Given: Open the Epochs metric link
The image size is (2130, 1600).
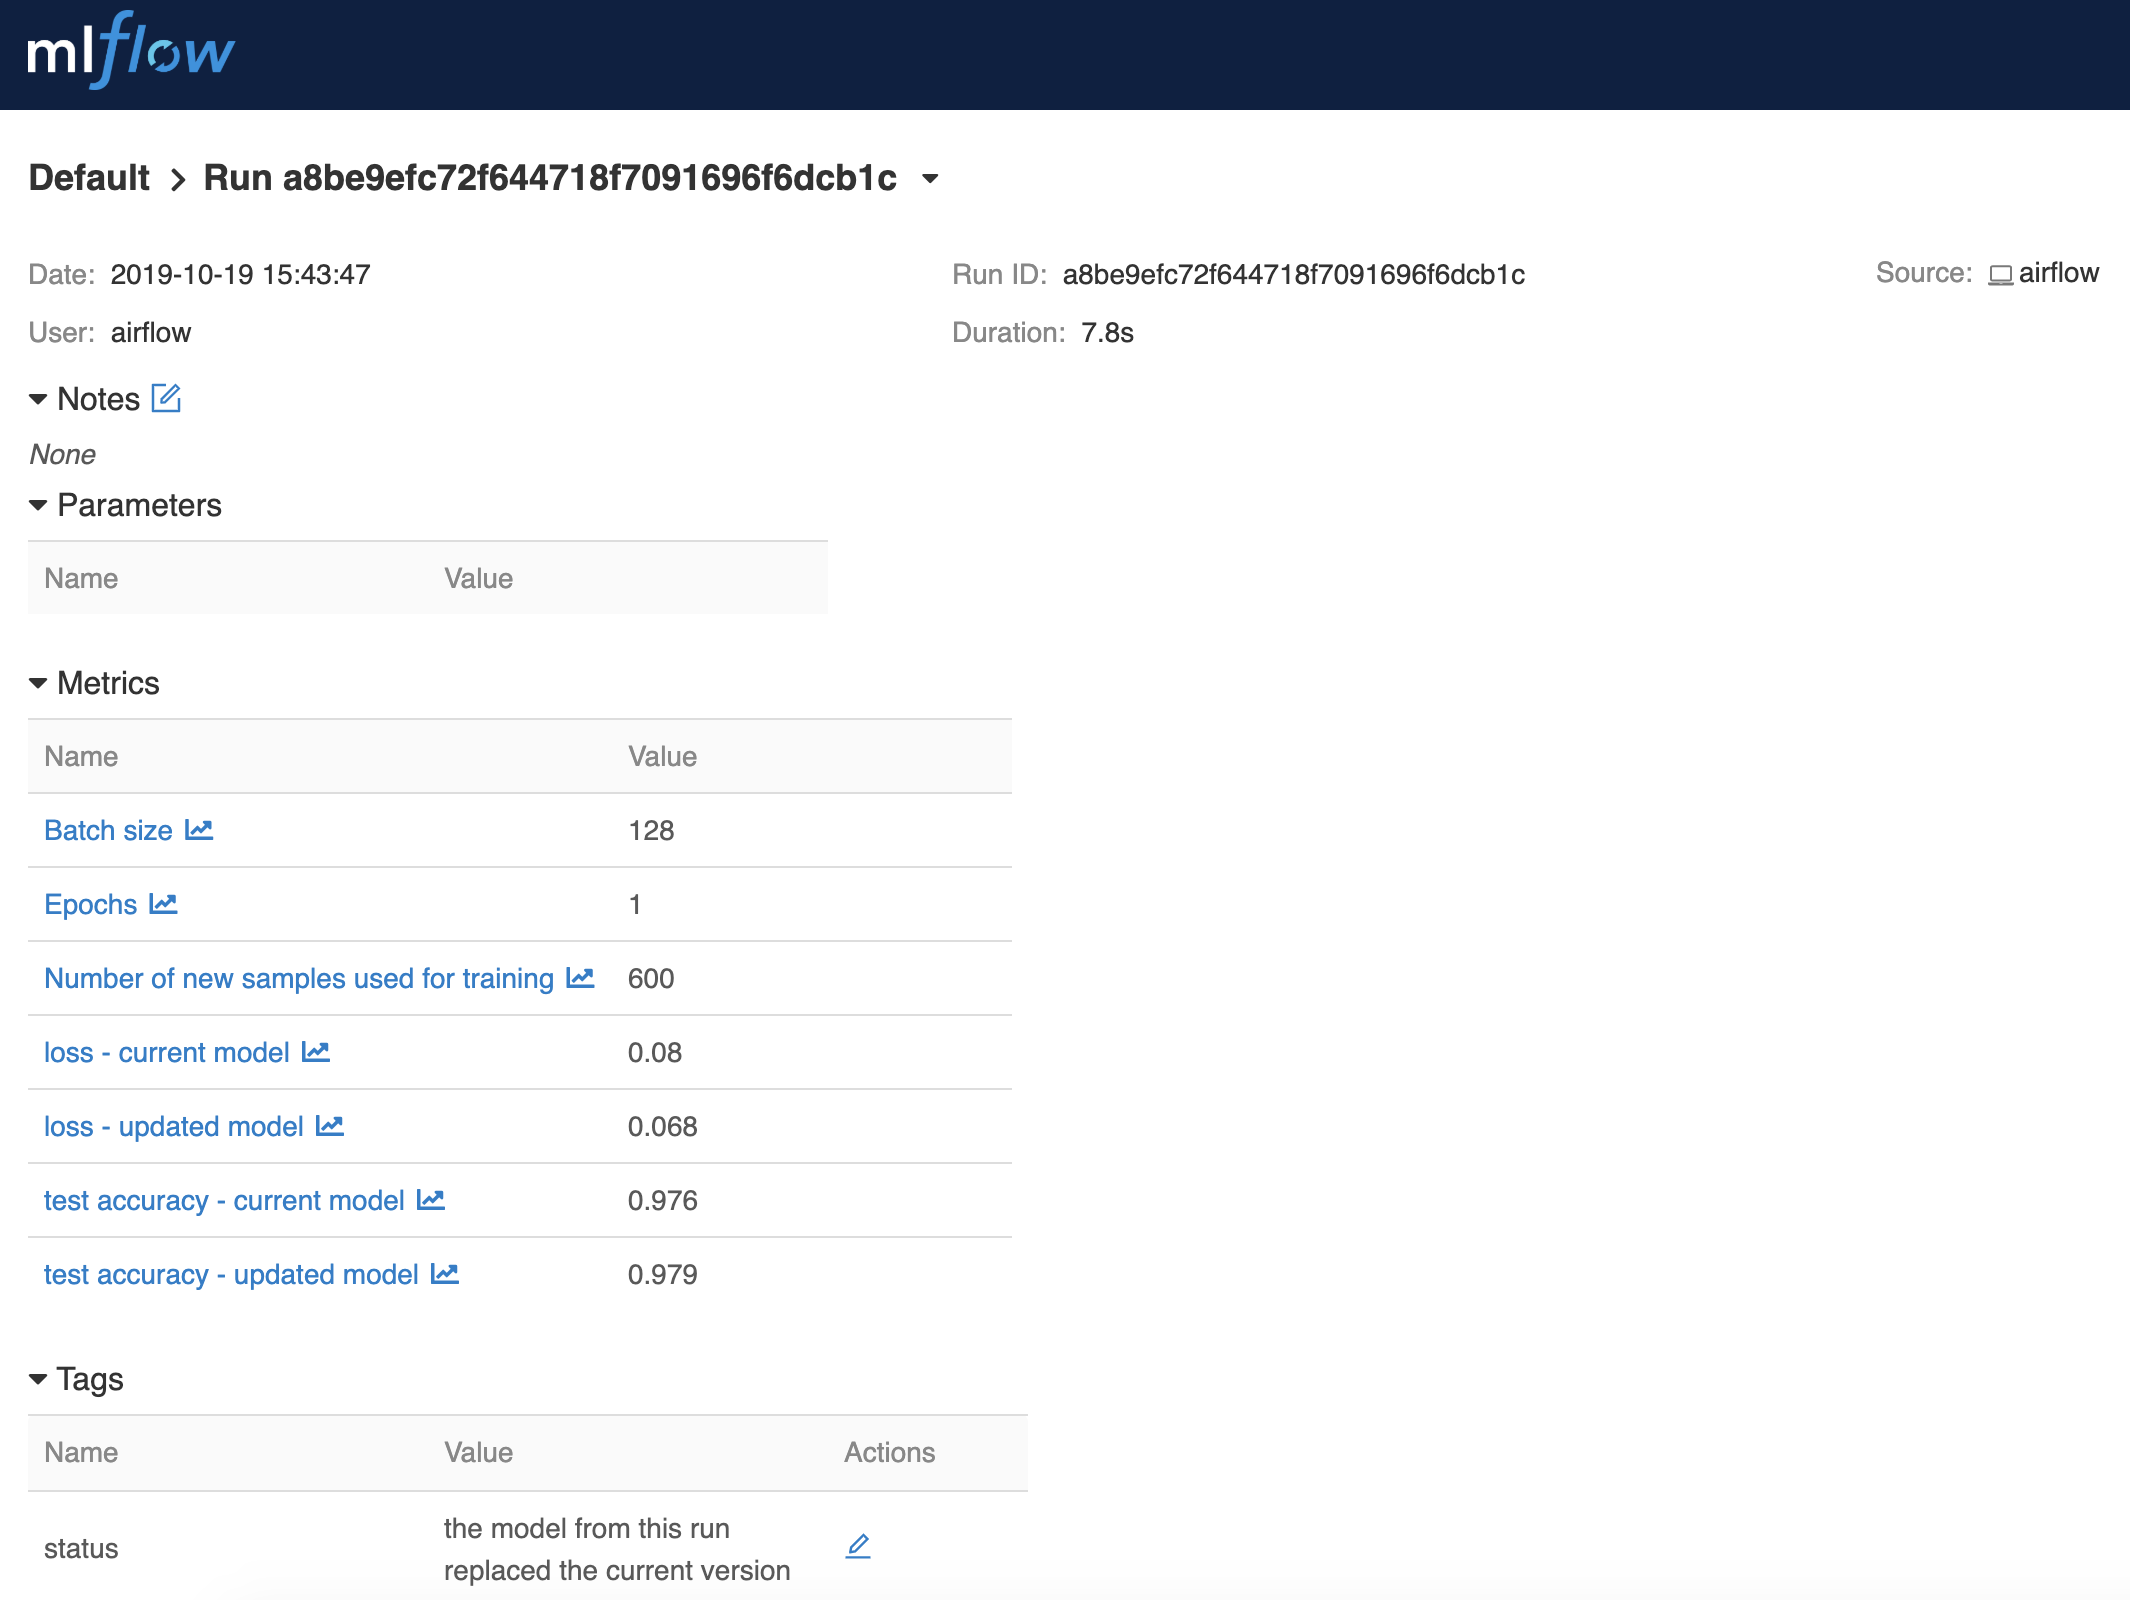Looking at the screenshot, I should (x=90, y=904).
